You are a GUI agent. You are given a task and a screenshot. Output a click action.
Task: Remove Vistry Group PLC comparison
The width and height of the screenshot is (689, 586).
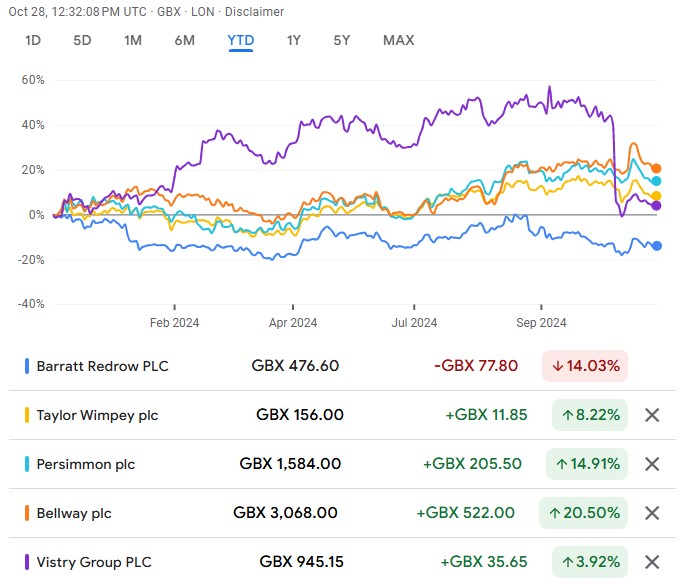pyautogui.click(x=652, y=562)
